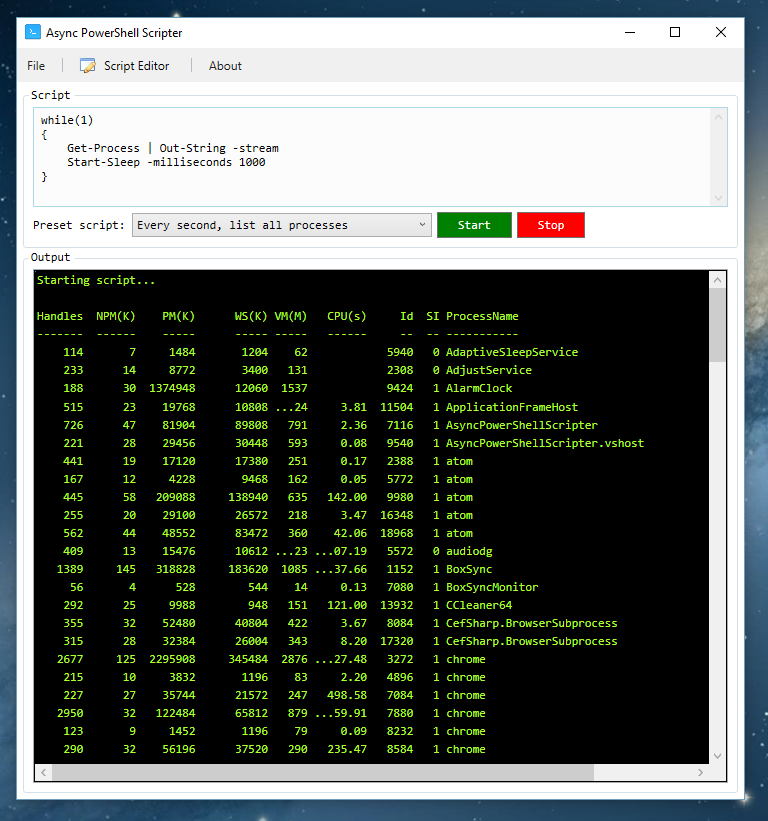Click the ProcessName column header
This screenshot has height=821, width=768.
tap(482, 316)
